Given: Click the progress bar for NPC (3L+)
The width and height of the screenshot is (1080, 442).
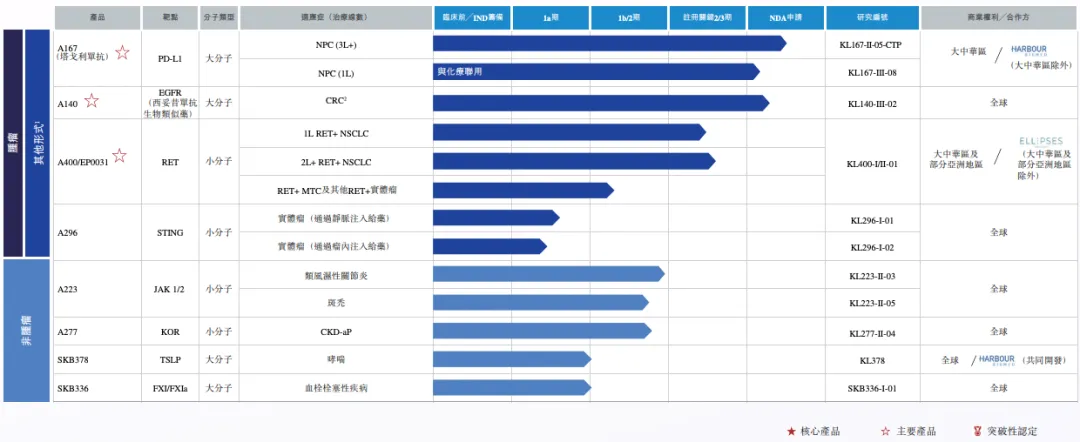Looking at the screenshot, I should point(608,44).
